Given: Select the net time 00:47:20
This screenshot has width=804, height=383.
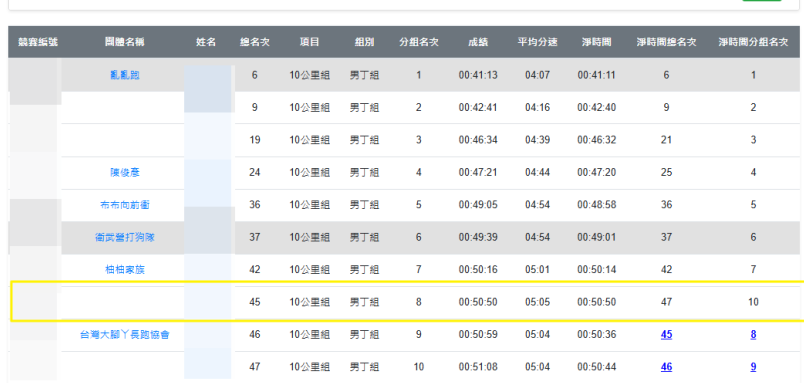Looking at the screenshot, I should click(x=596, y=172).
